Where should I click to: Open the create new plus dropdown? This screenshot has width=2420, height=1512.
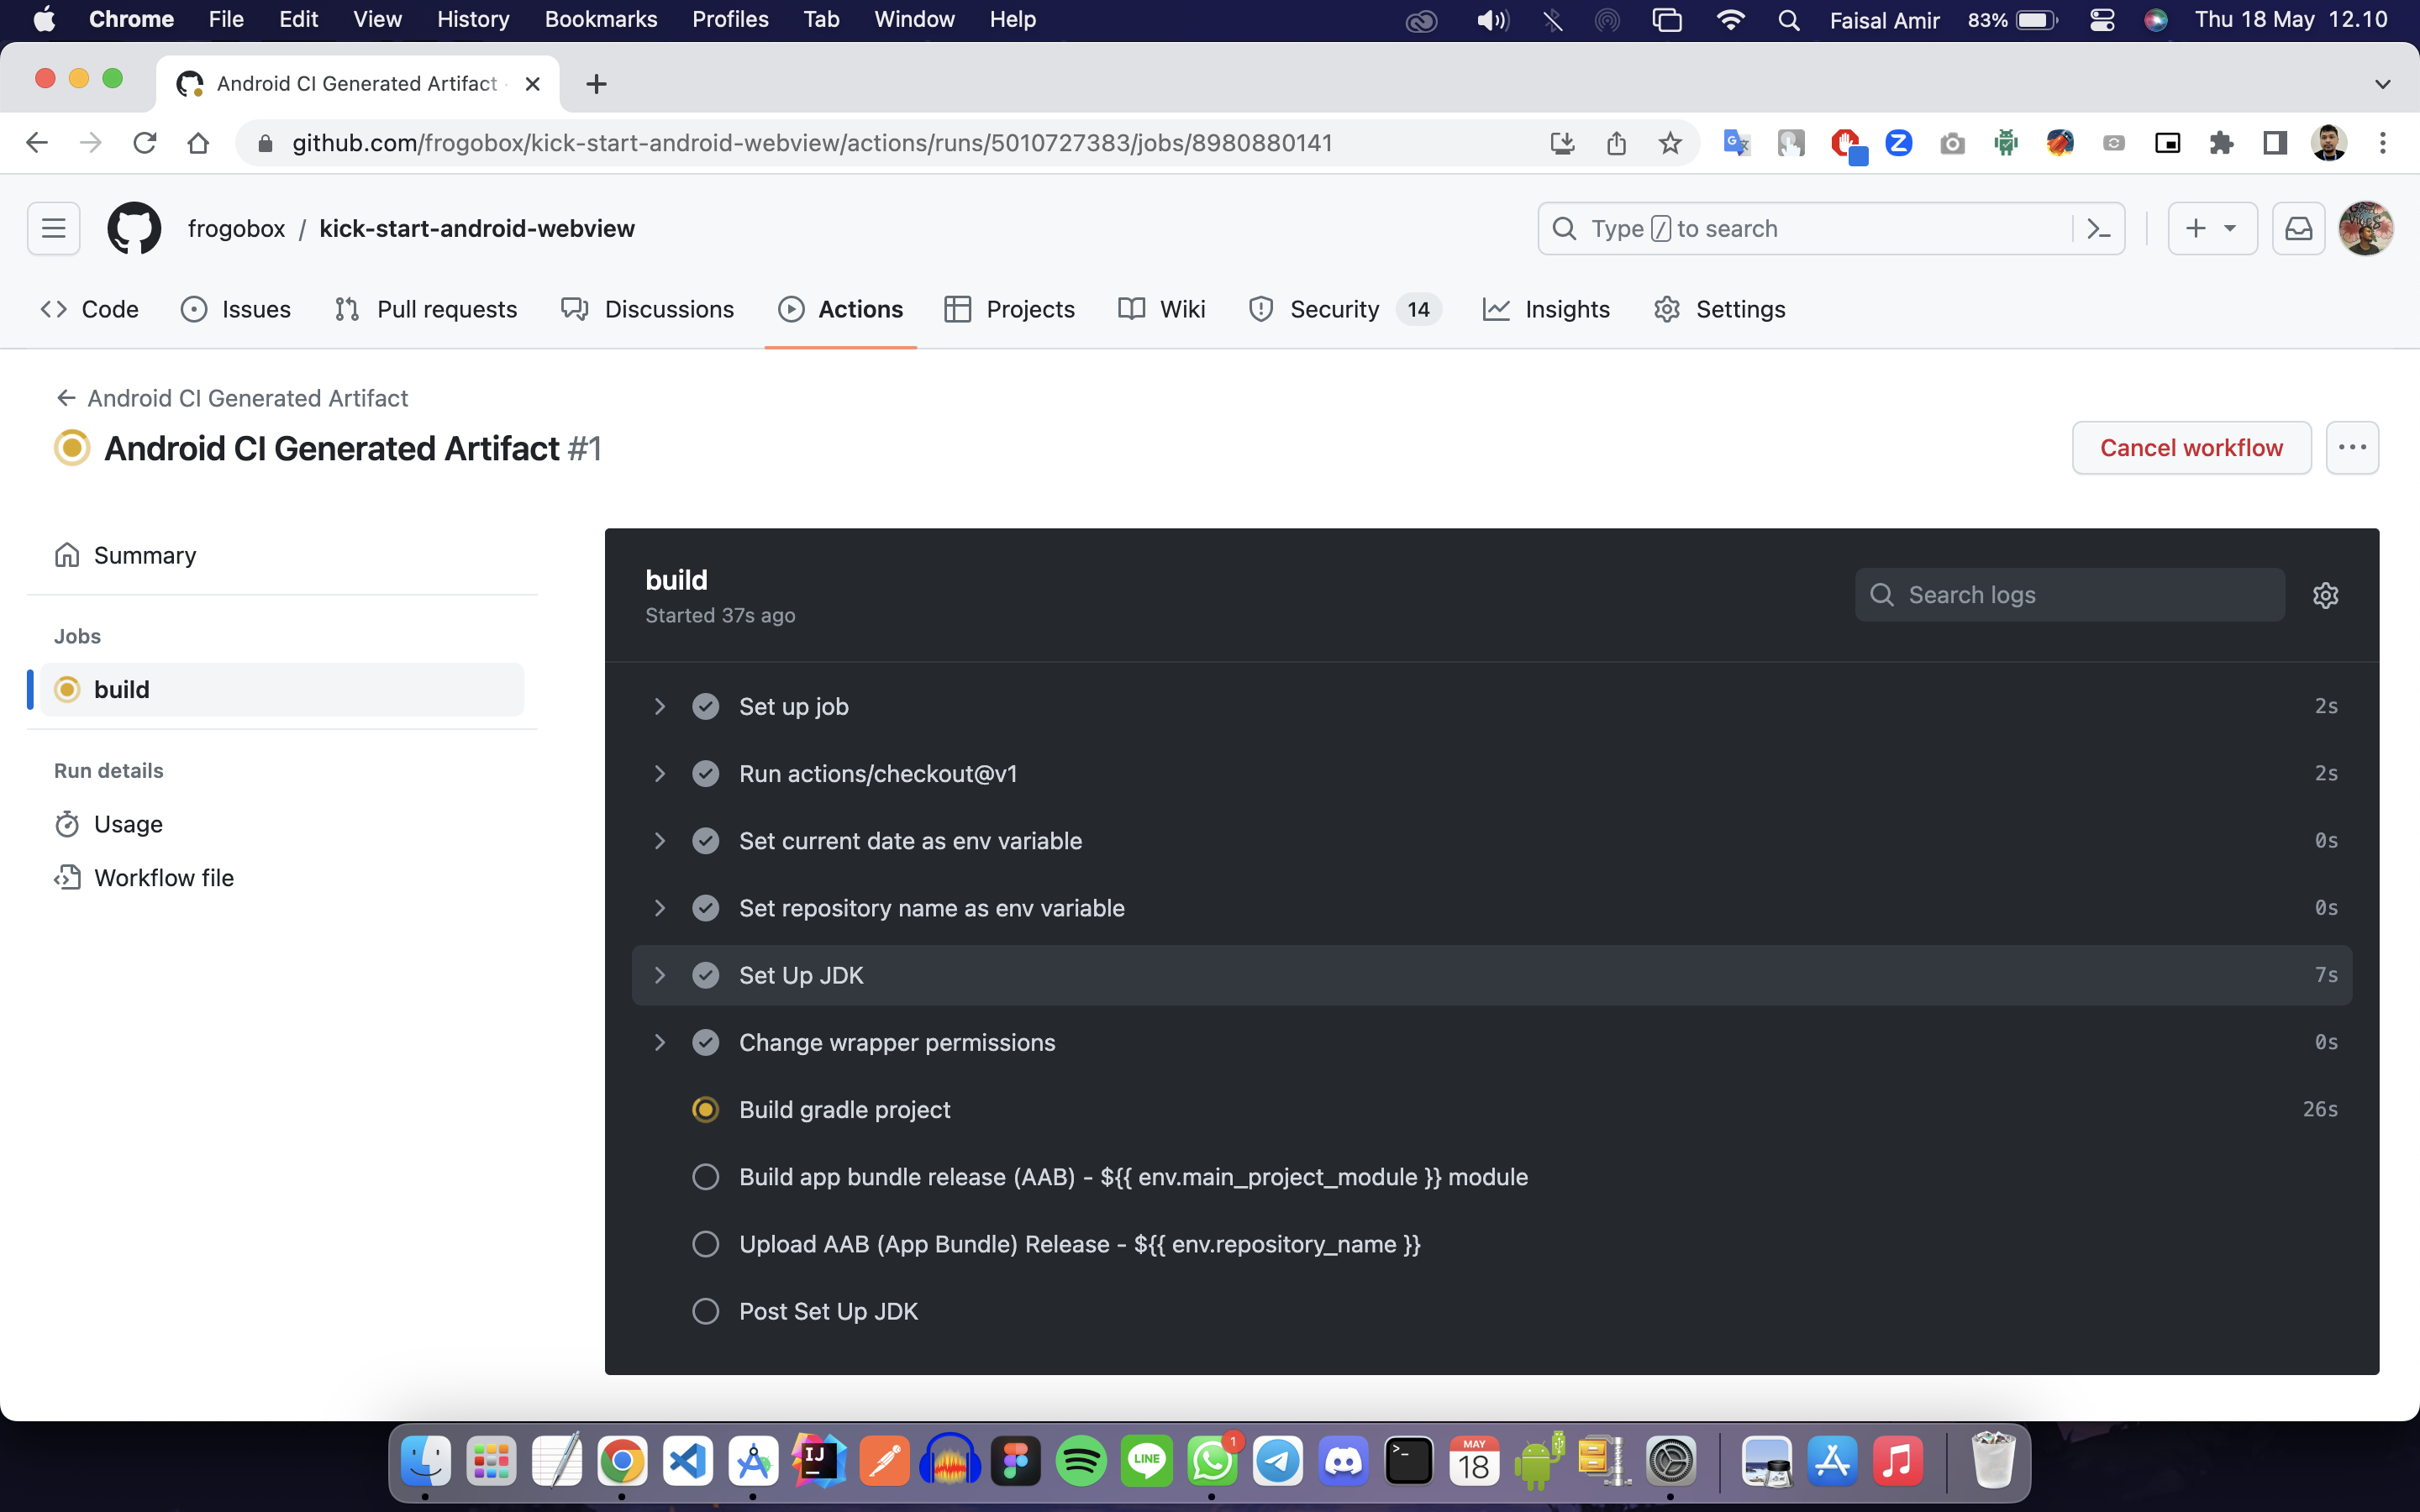point(2211,229)
